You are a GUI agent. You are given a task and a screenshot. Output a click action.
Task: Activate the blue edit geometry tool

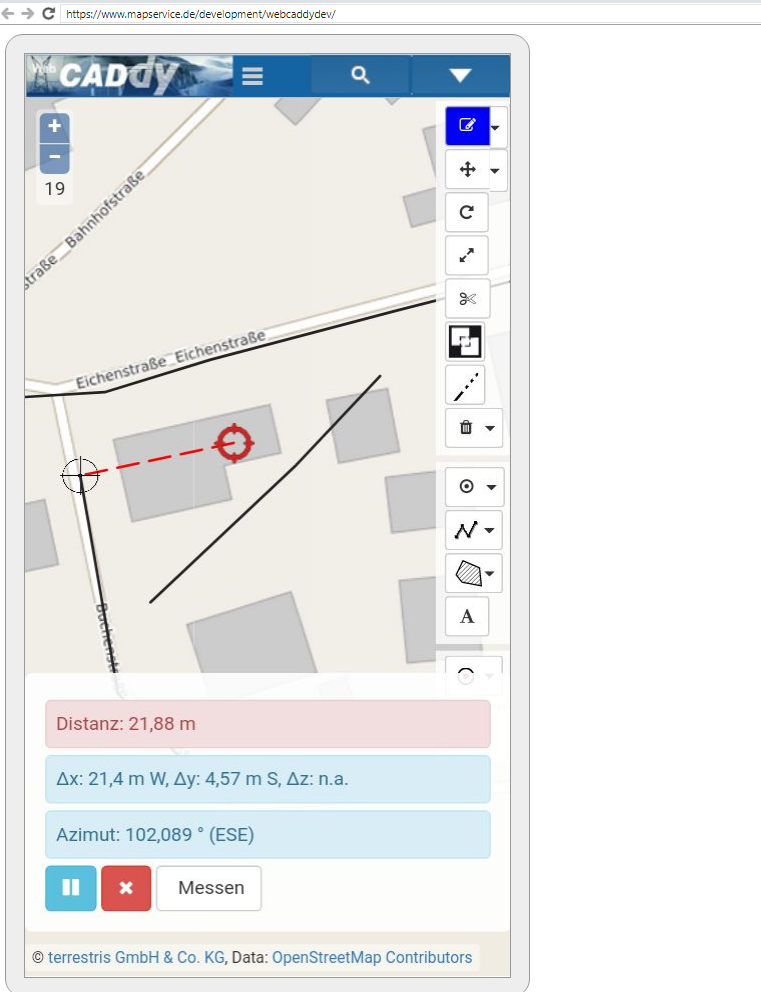pos(467,126)
